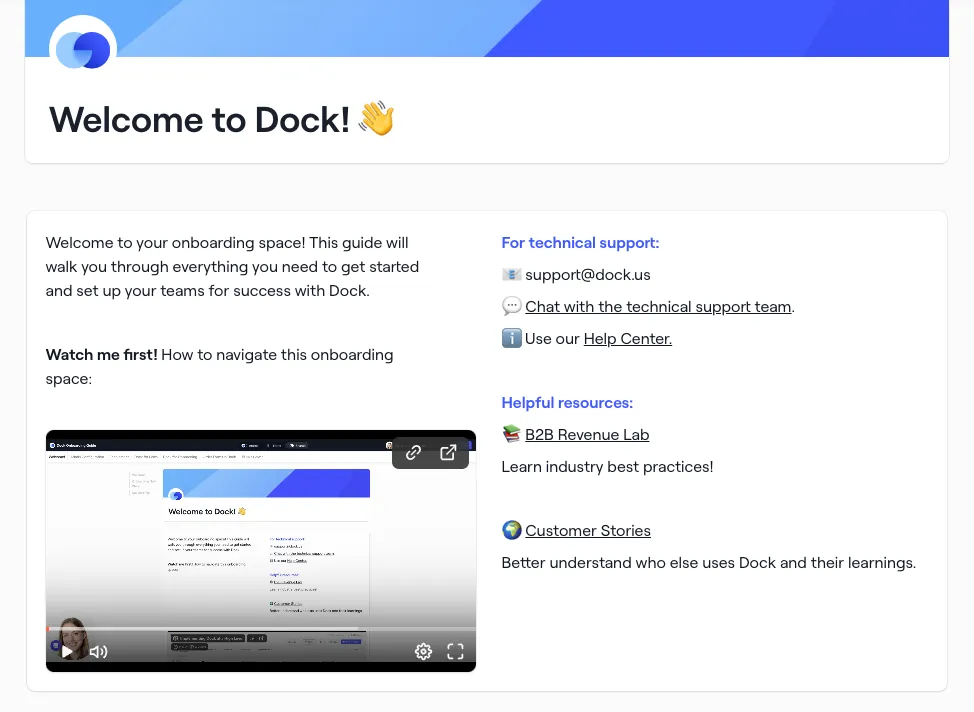This screenshot has width=974, height=712.
Task: Click 'Better understand who else uses Dock' text
Action: (709, 563)
